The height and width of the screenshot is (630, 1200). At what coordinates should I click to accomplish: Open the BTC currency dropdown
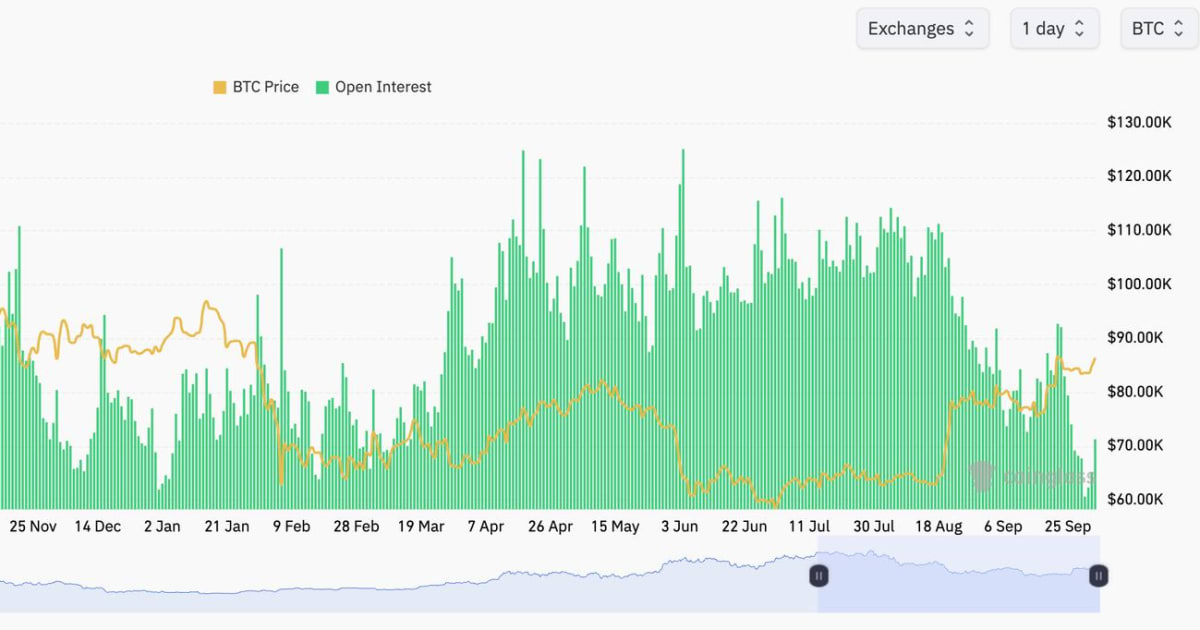[x=1158, y=29]
